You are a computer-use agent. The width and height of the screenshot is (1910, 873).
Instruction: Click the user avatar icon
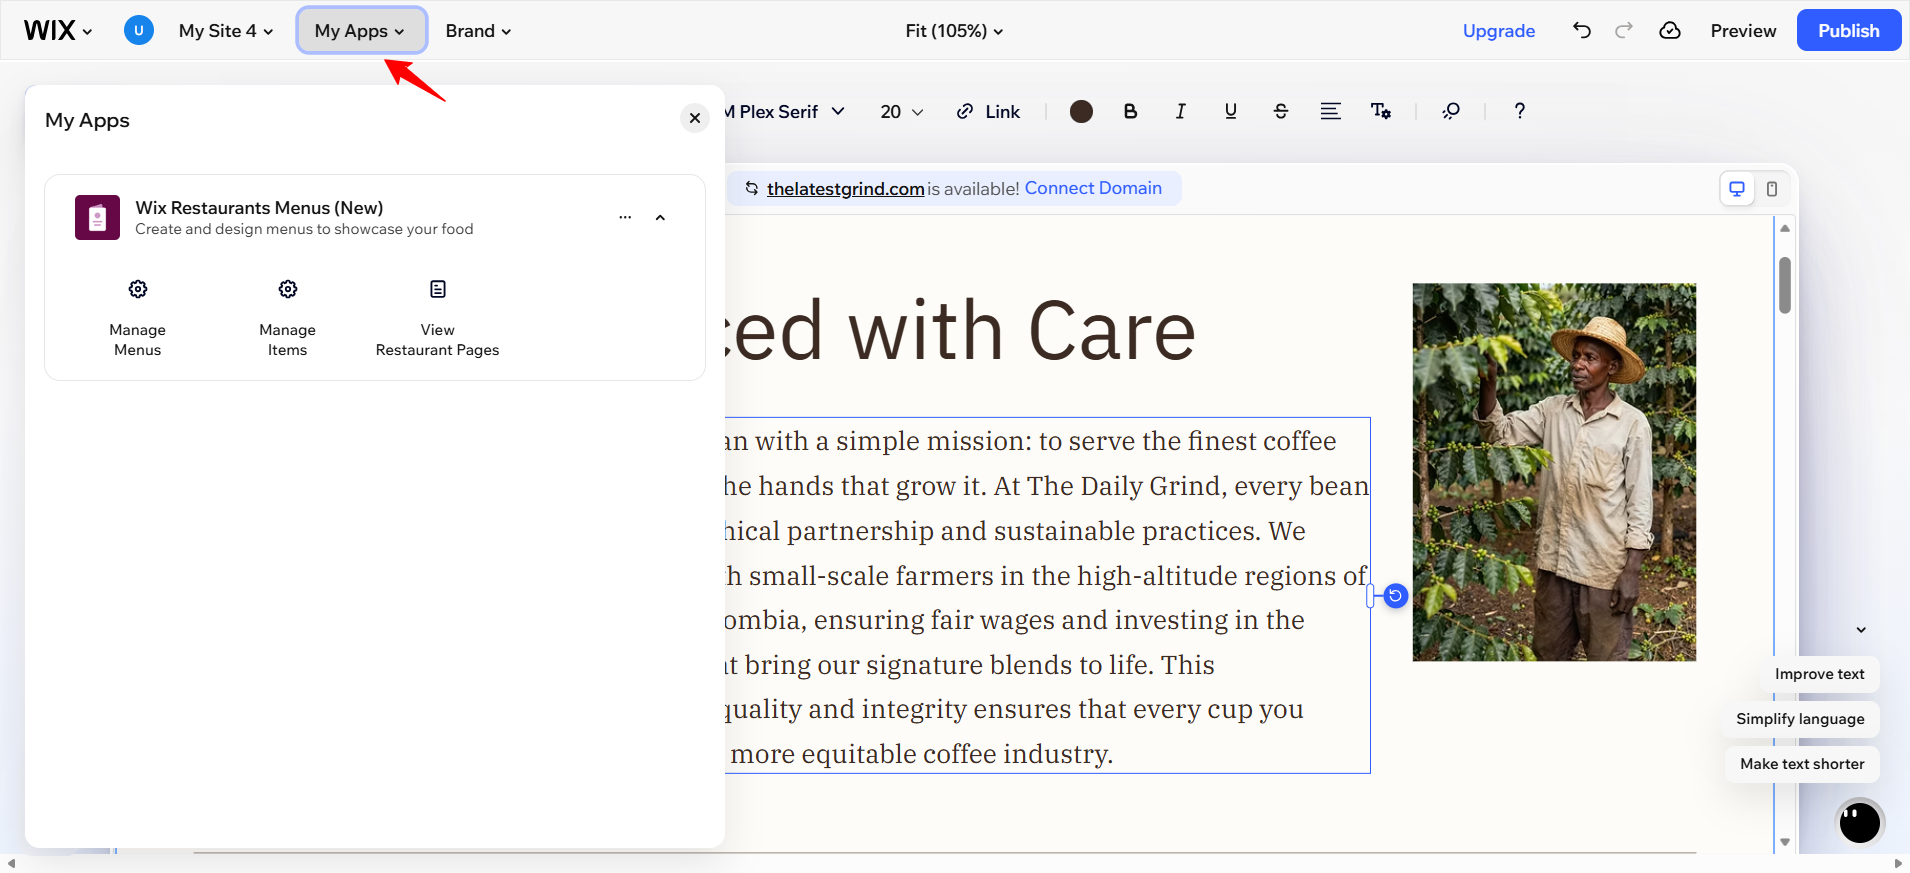click(x=138, y=30)
